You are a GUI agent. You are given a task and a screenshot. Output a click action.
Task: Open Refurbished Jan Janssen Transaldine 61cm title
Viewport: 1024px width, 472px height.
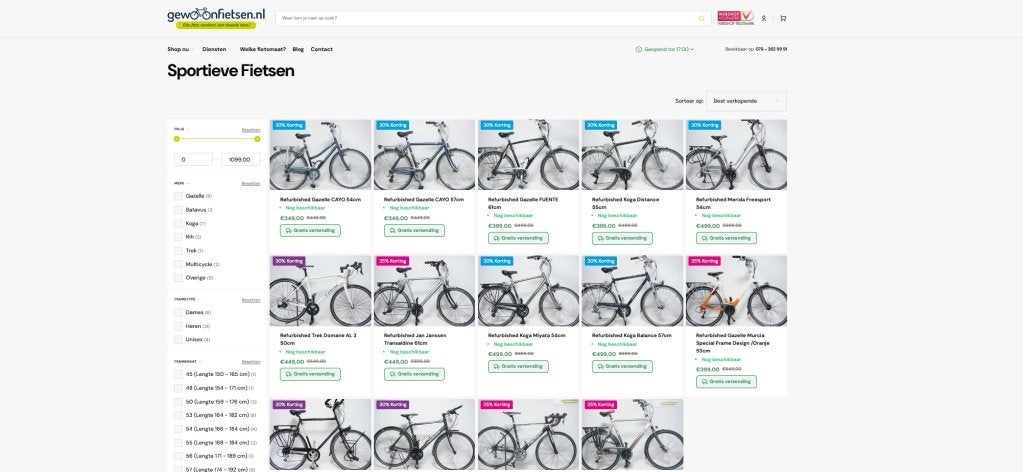[415, 339]
